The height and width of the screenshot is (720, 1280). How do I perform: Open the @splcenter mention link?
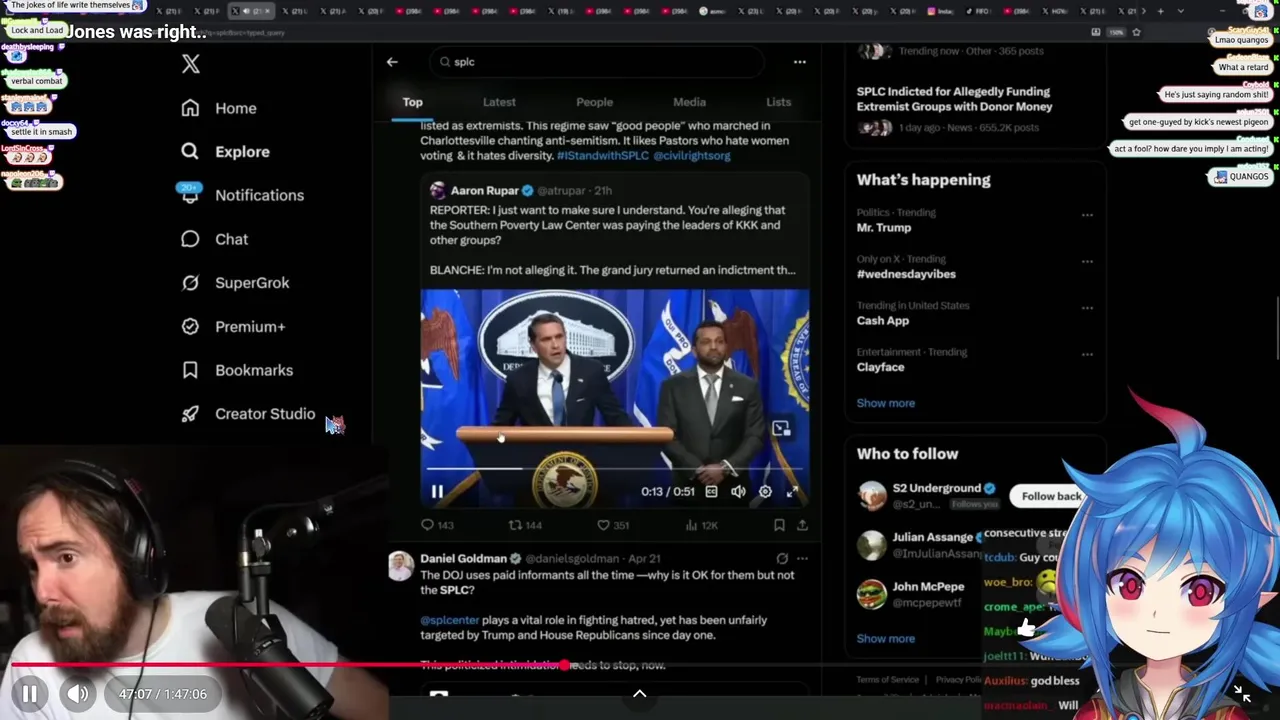point(449,620)
